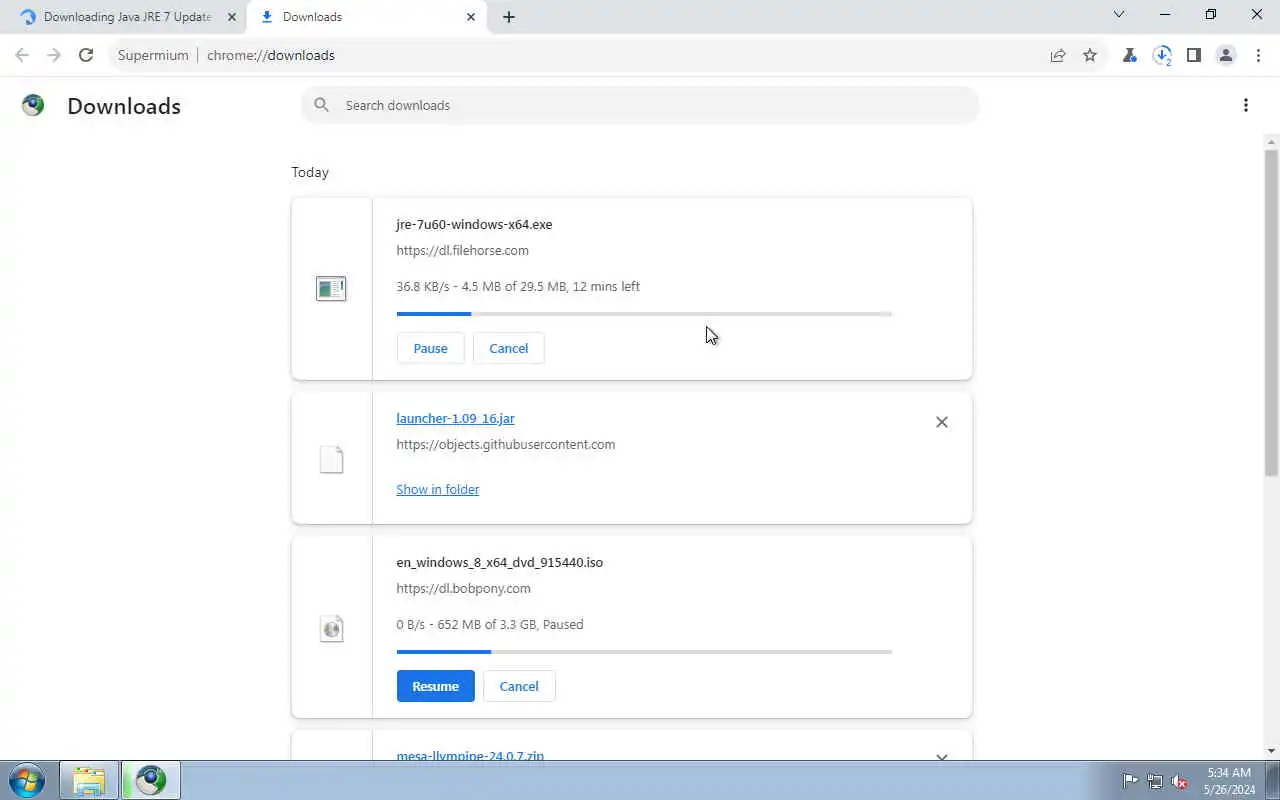
Task: Click the en_windows_8_x64_dvd_915440.iso filename
Action: [500, 562]
